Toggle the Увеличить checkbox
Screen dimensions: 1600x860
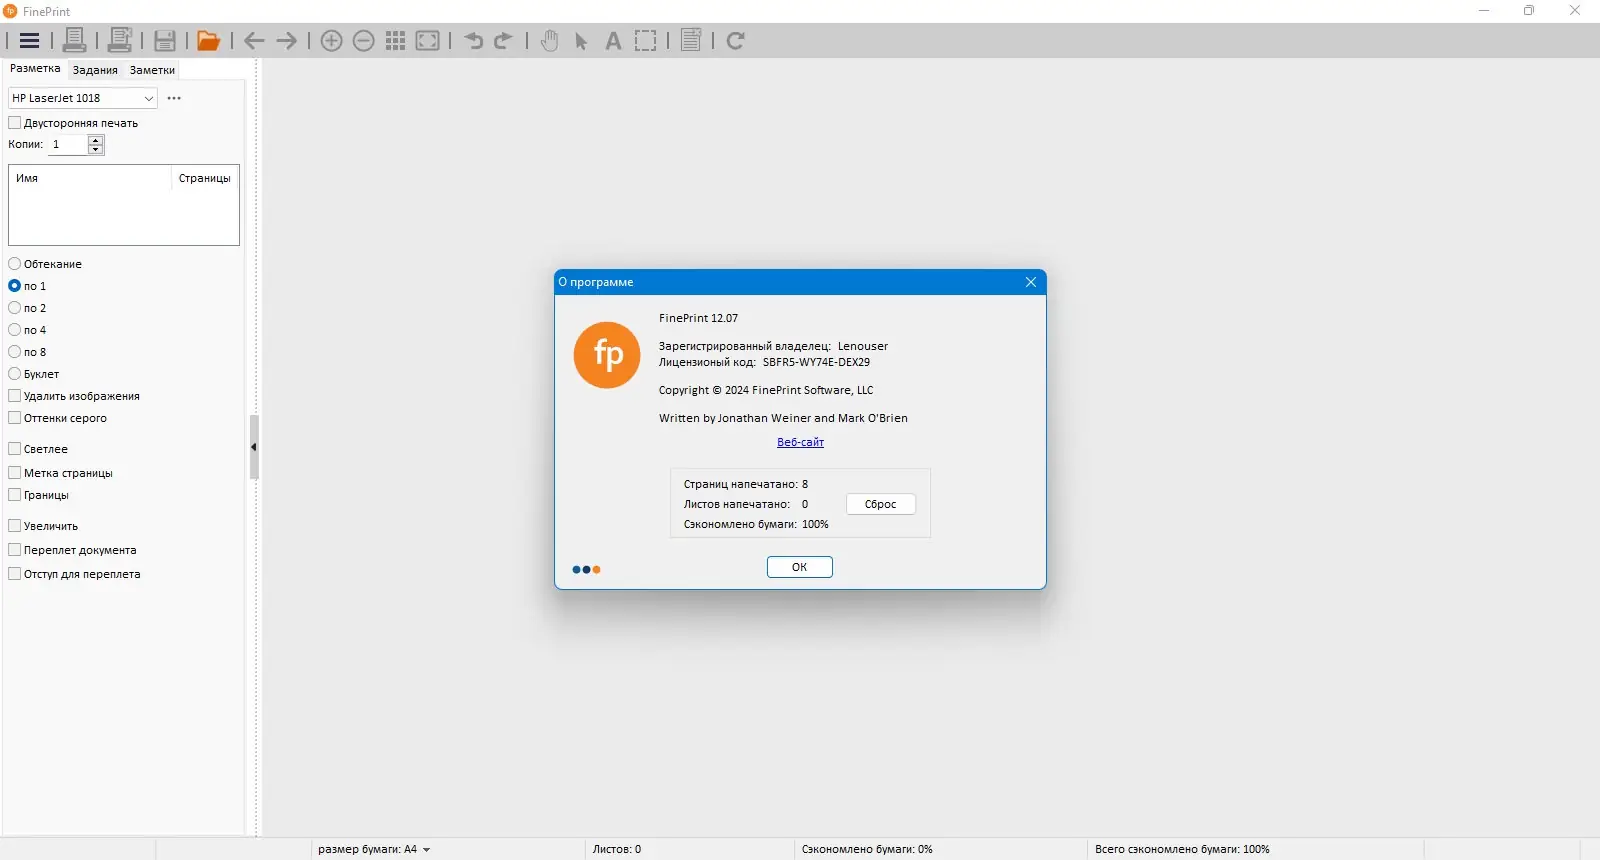pos(15,526)
